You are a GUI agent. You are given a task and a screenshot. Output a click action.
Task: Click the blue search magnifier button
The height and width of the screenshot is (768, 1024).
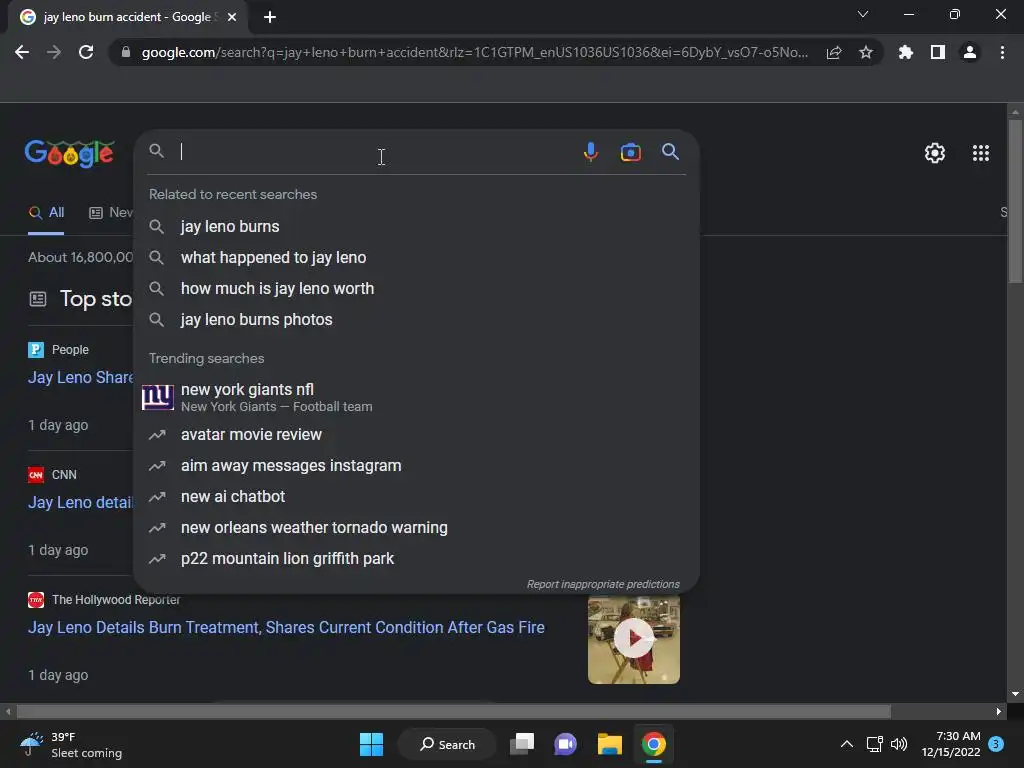pyautogui.click(x=670, y=152)
